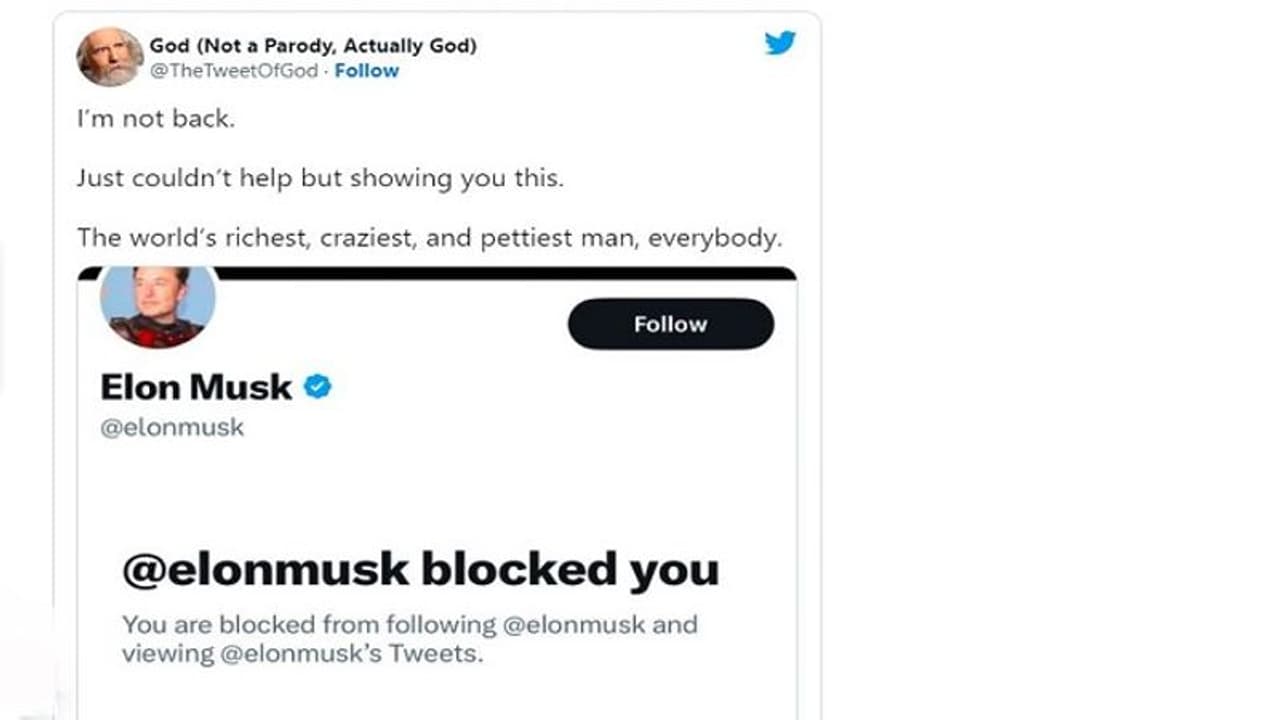Select the @elonmusk handle under the name

(x=172, y=428)
